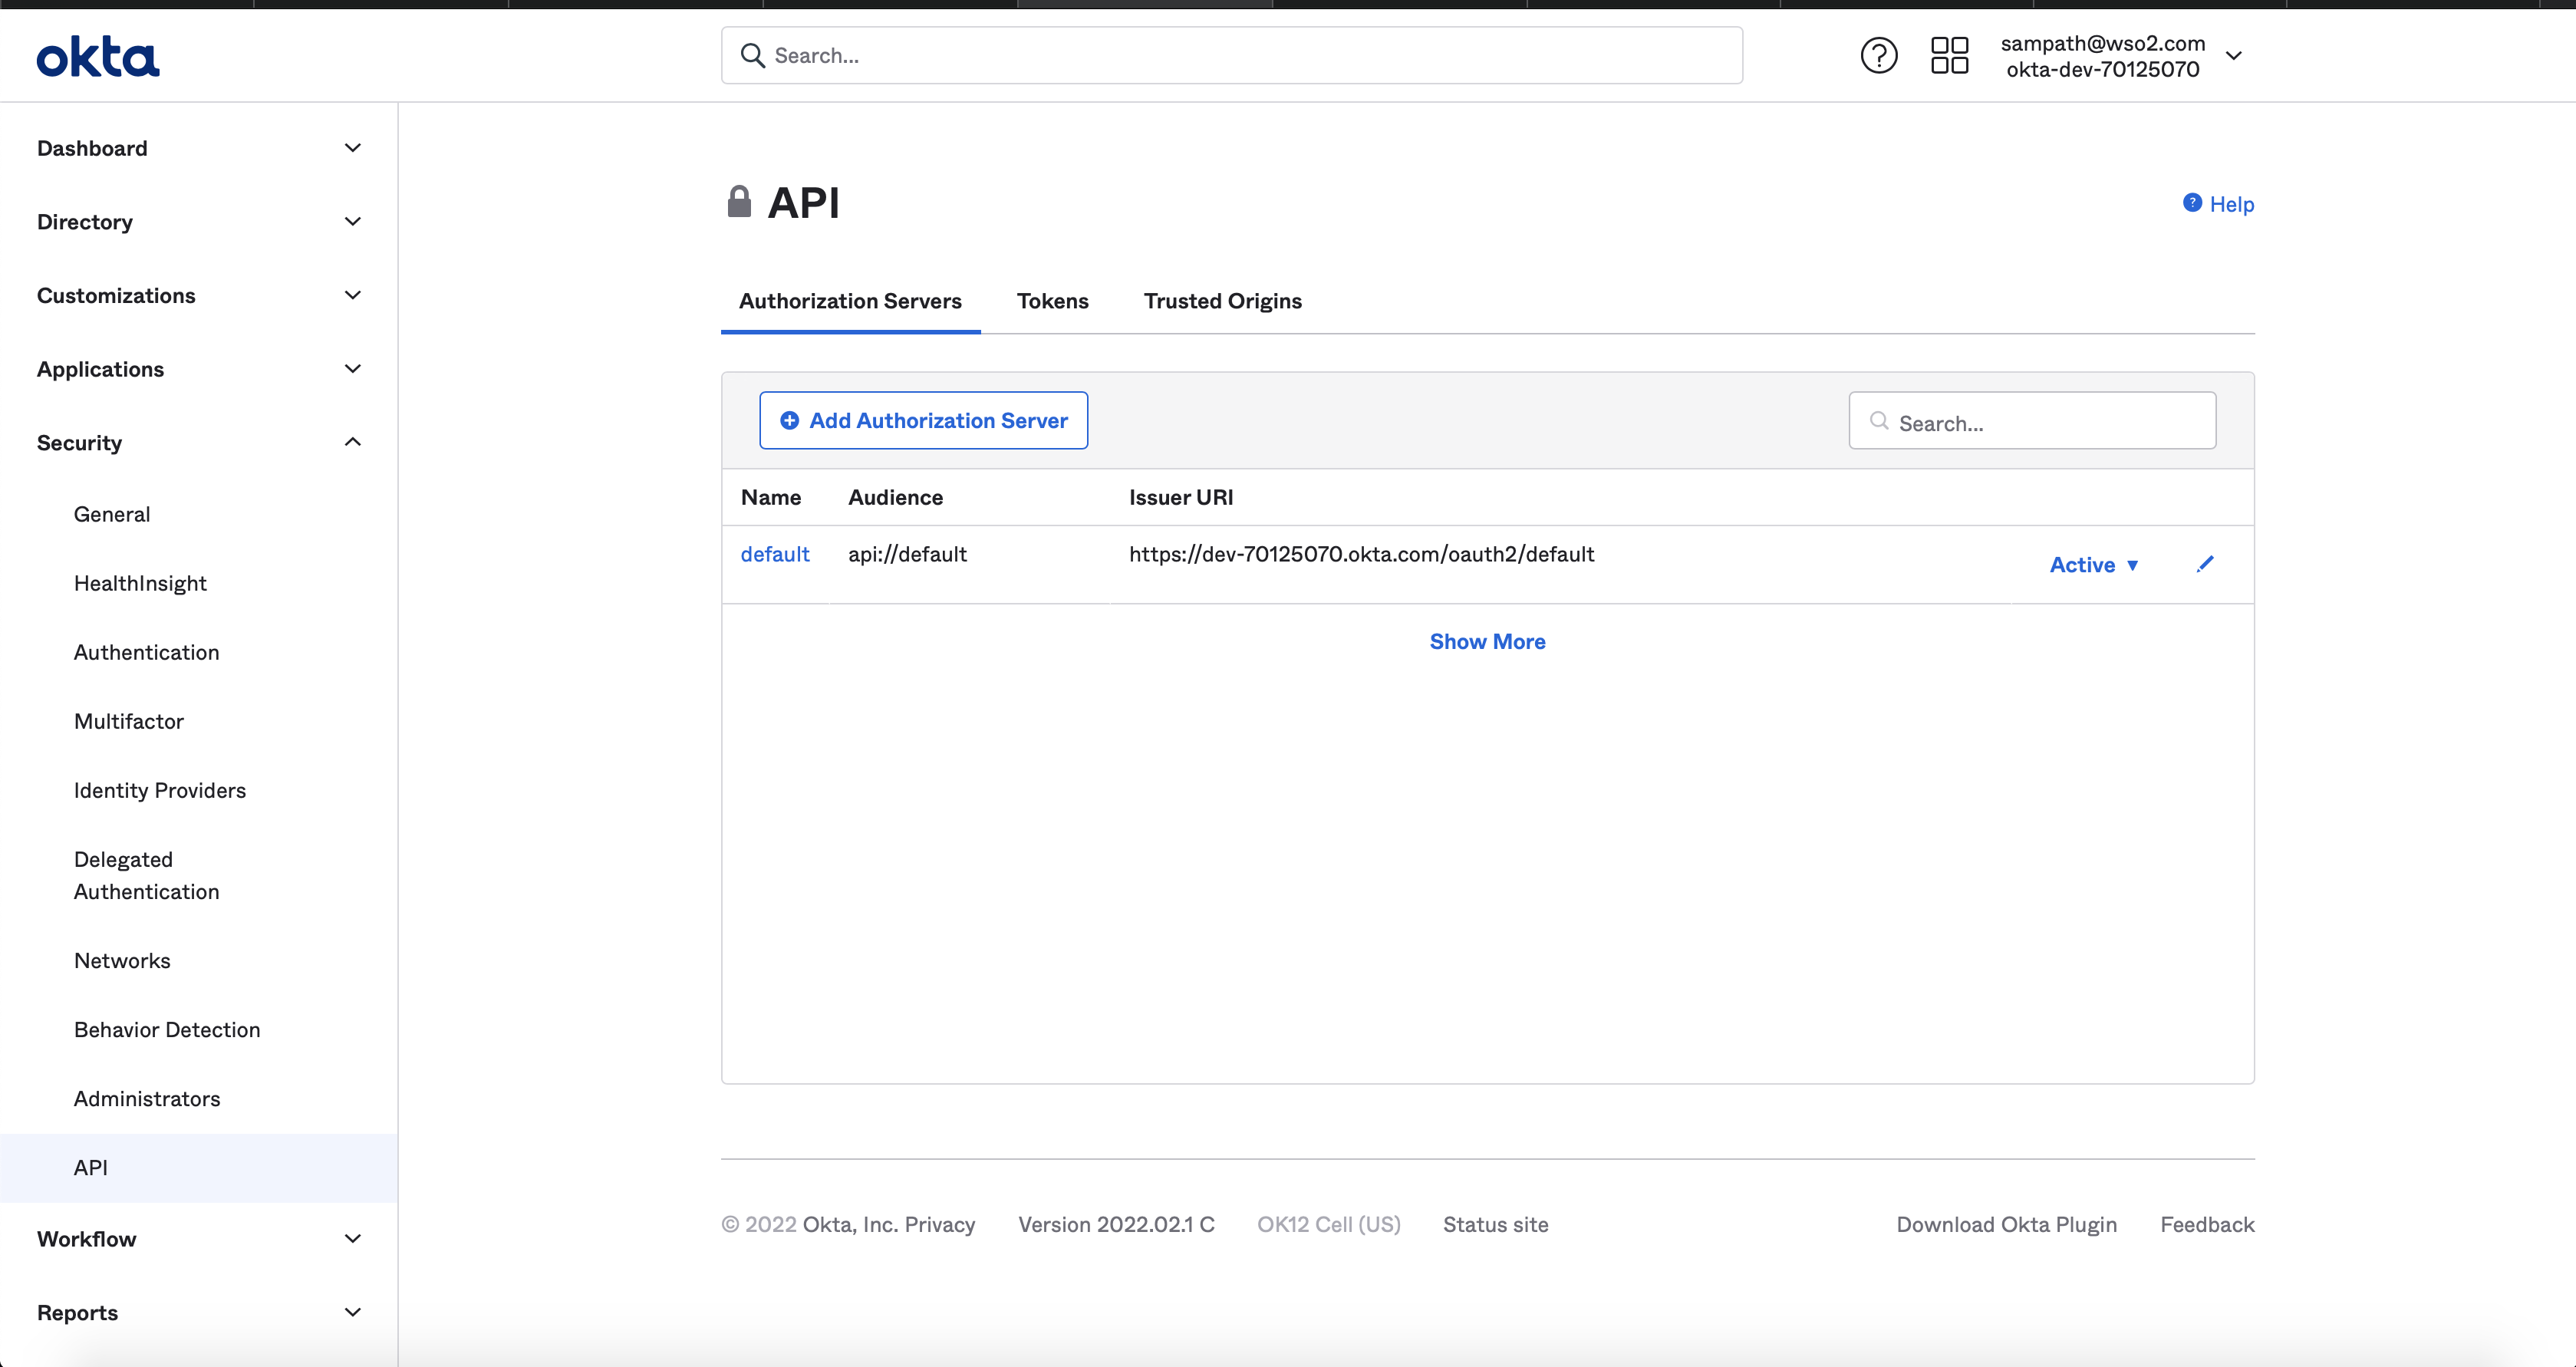Collapse the Security section
This screenshot has height=1367, width=2576.
(199, 442)
